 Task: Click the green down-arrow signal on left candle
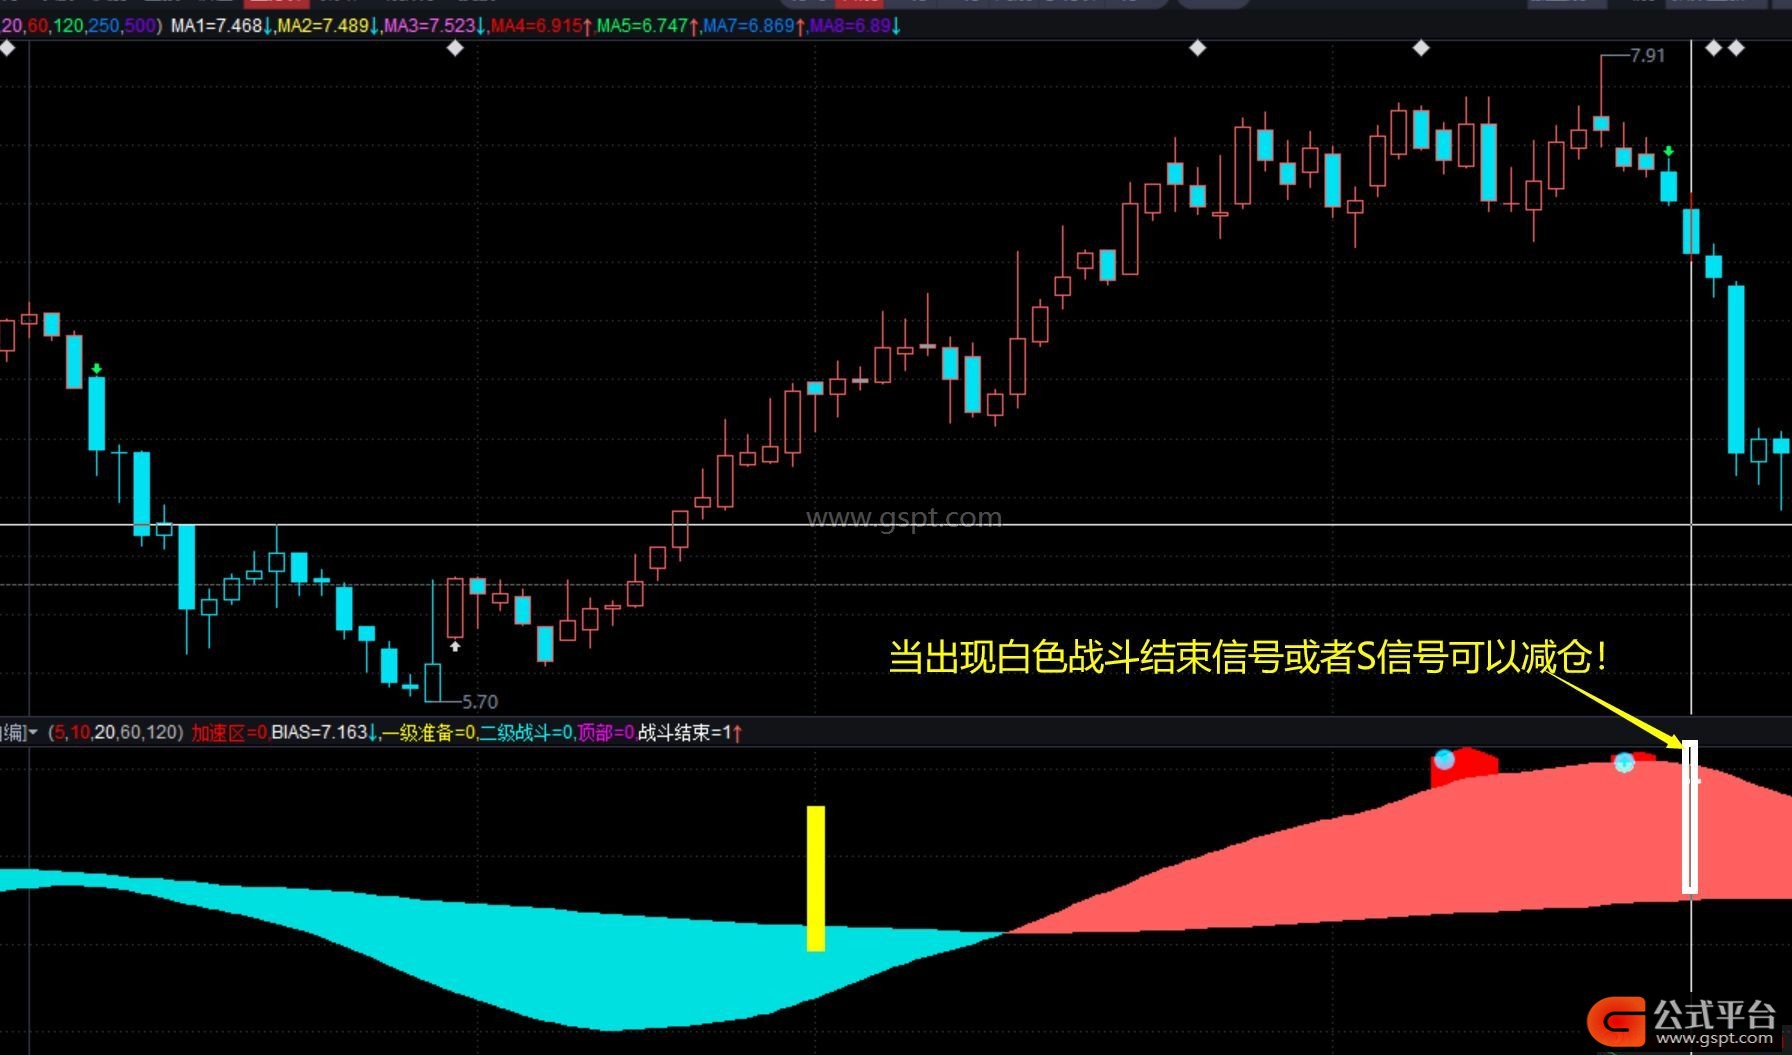(x=97, y=369)
